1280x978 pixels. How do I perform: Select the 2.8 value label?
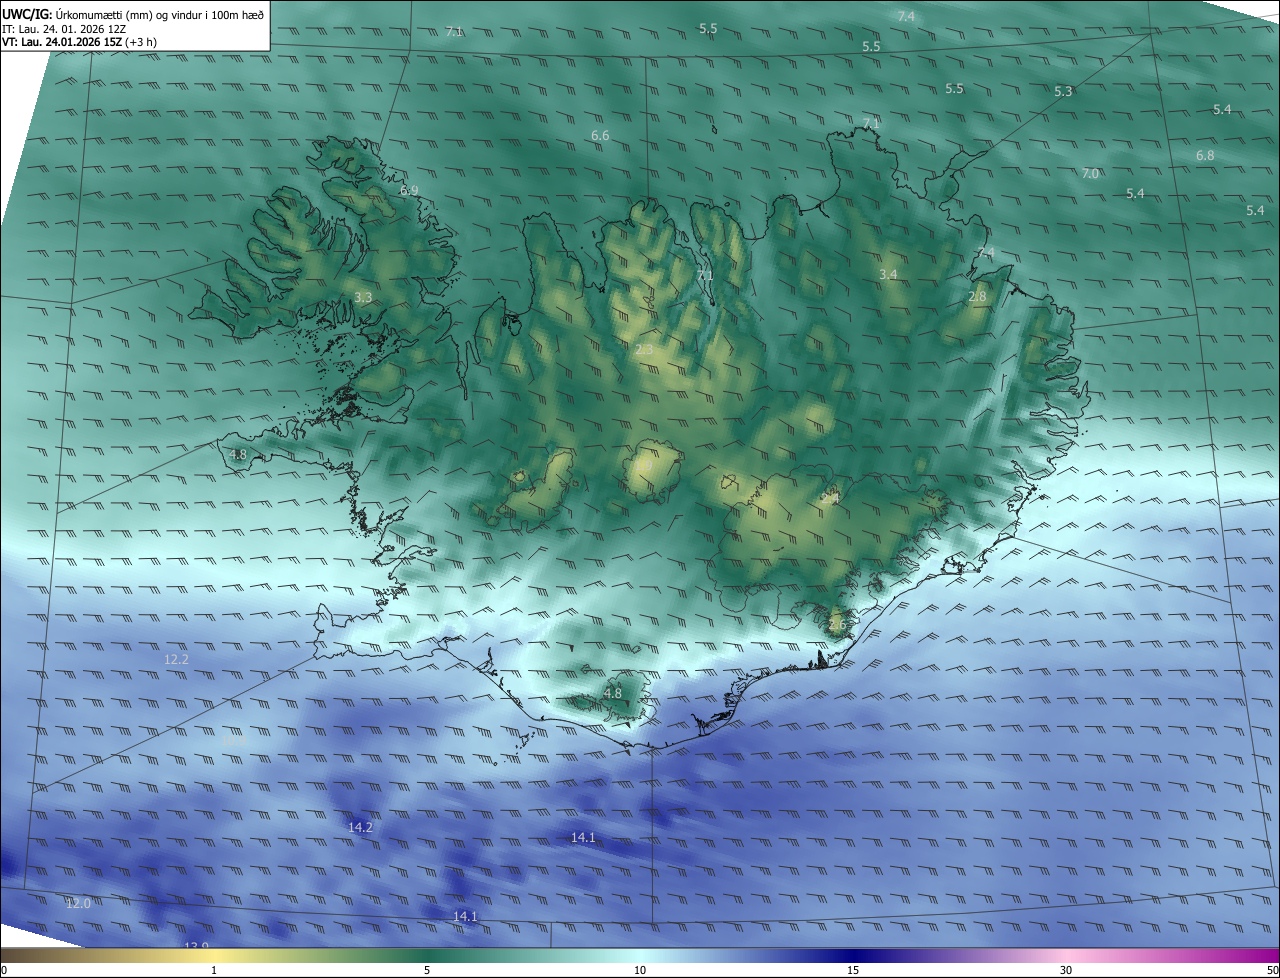(x=977, y=297)
